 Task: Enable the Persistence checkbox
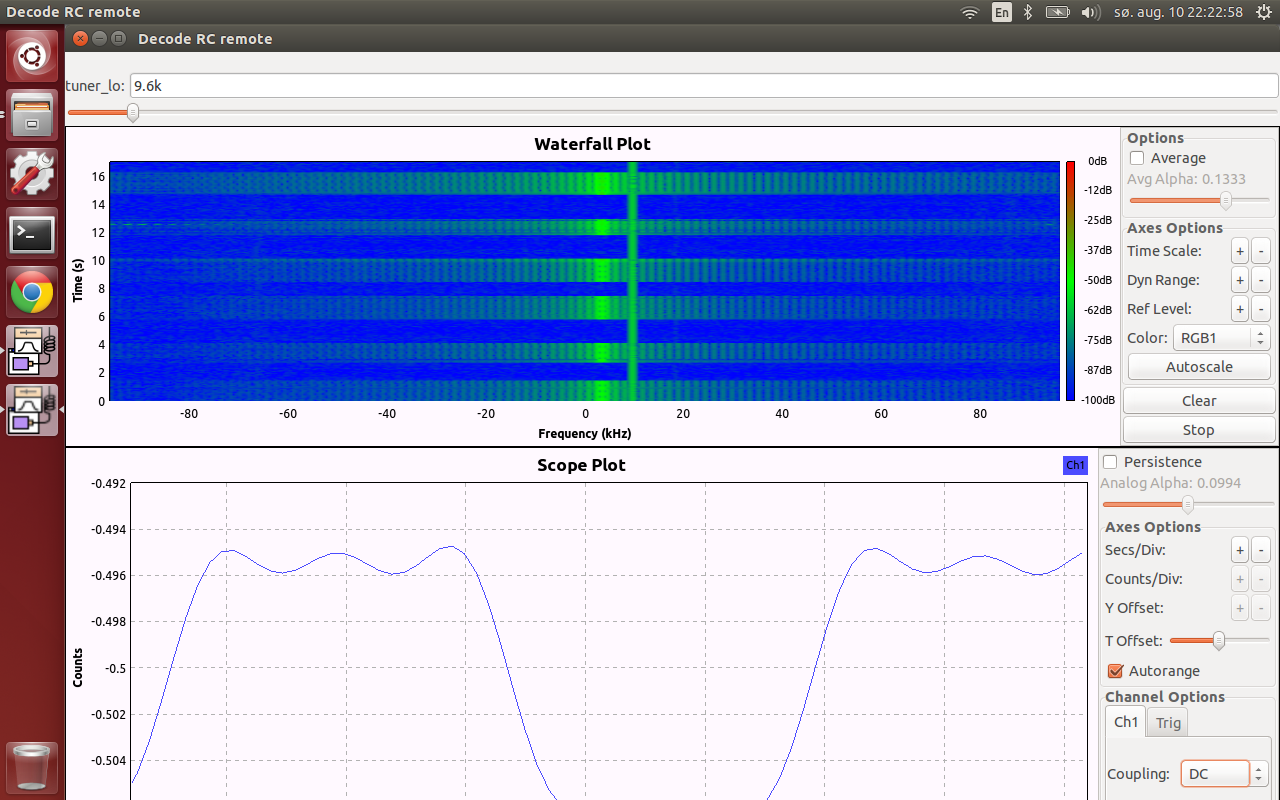click(x=1109, y=462)
